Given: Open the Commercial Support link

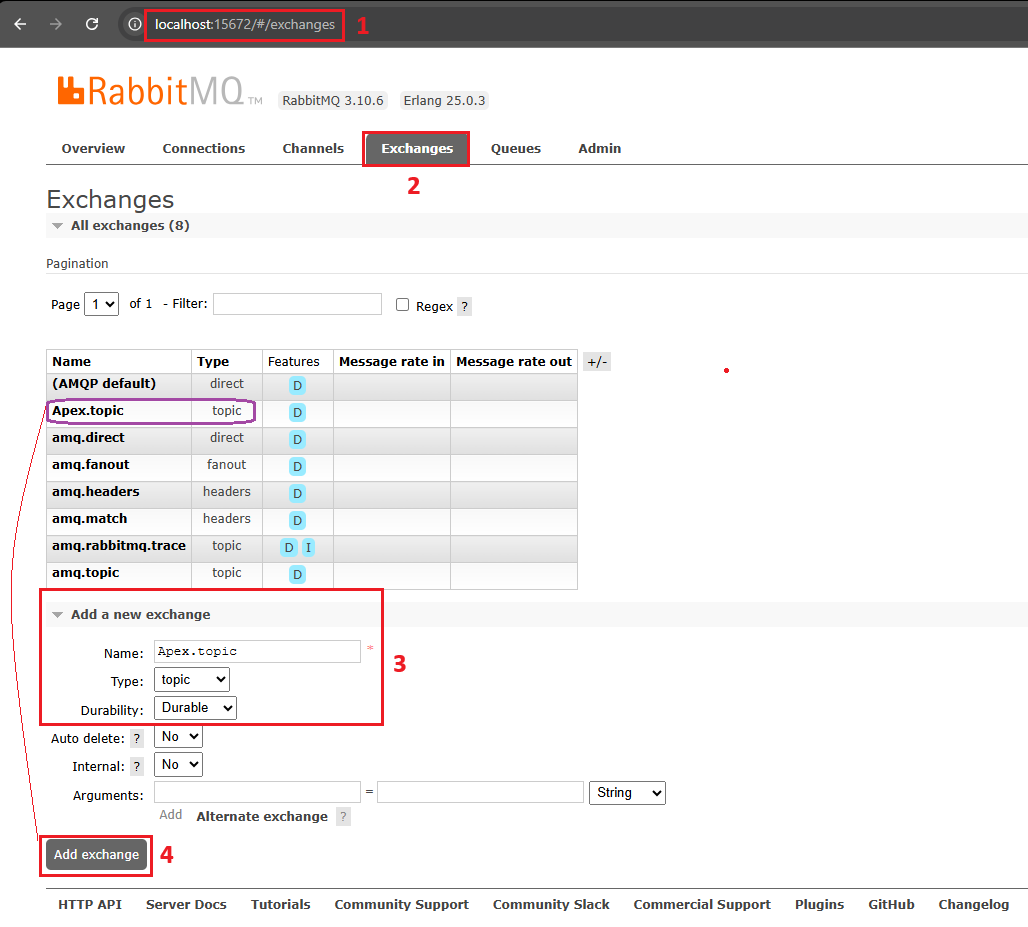Looking at the screenshot, I should pos(702,904).
